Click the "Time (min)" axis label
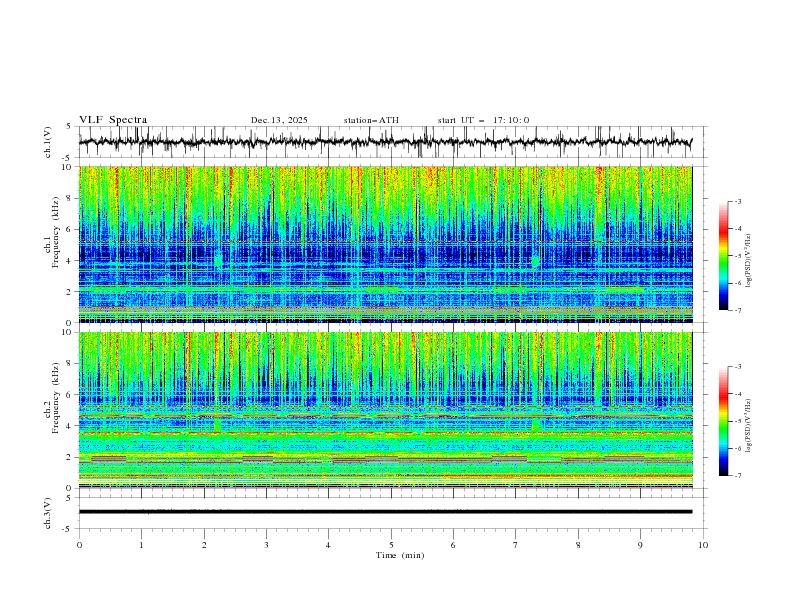The height and width of the screenshot is (612, 792). coord(400,555)
